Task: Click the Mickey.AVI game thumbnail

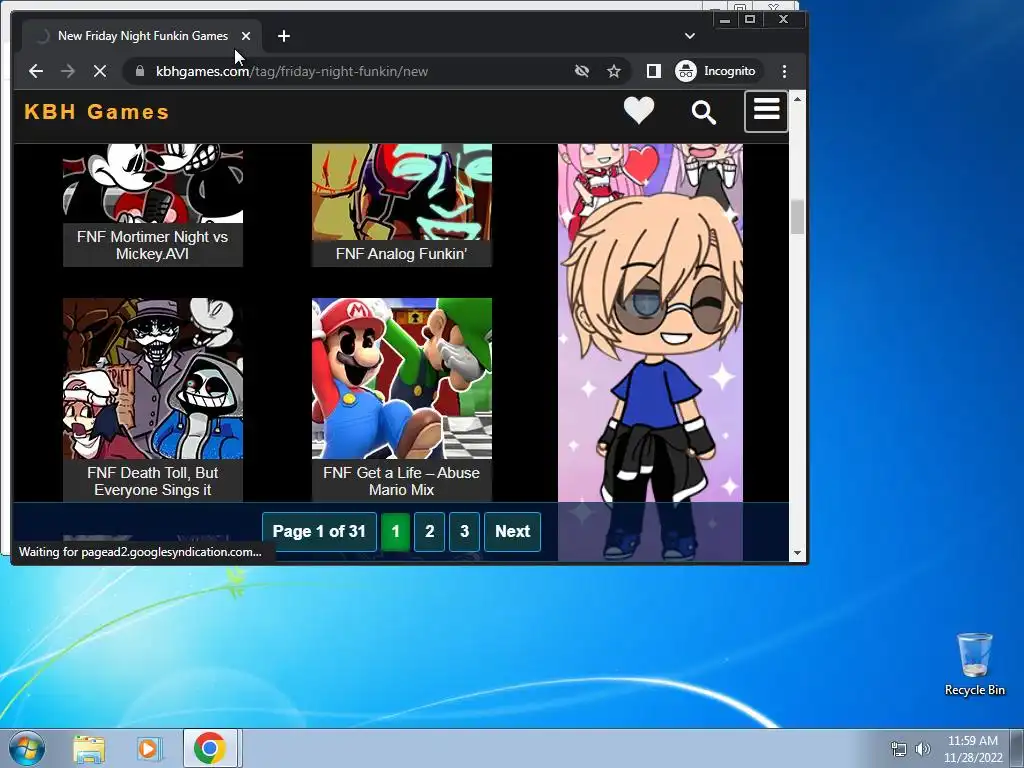Action: (x=153, y=184)
